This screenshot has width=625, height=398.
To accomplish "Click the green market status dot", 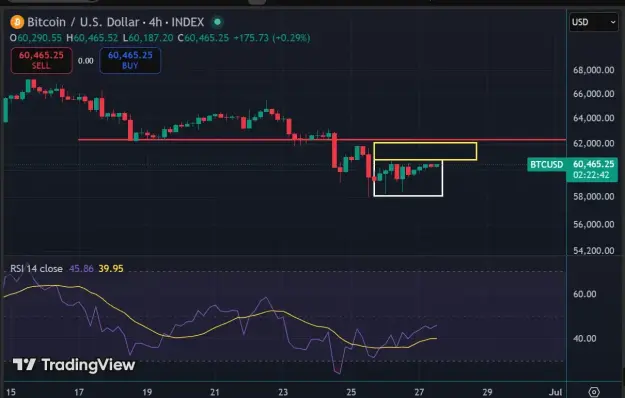I will (217, 22).
